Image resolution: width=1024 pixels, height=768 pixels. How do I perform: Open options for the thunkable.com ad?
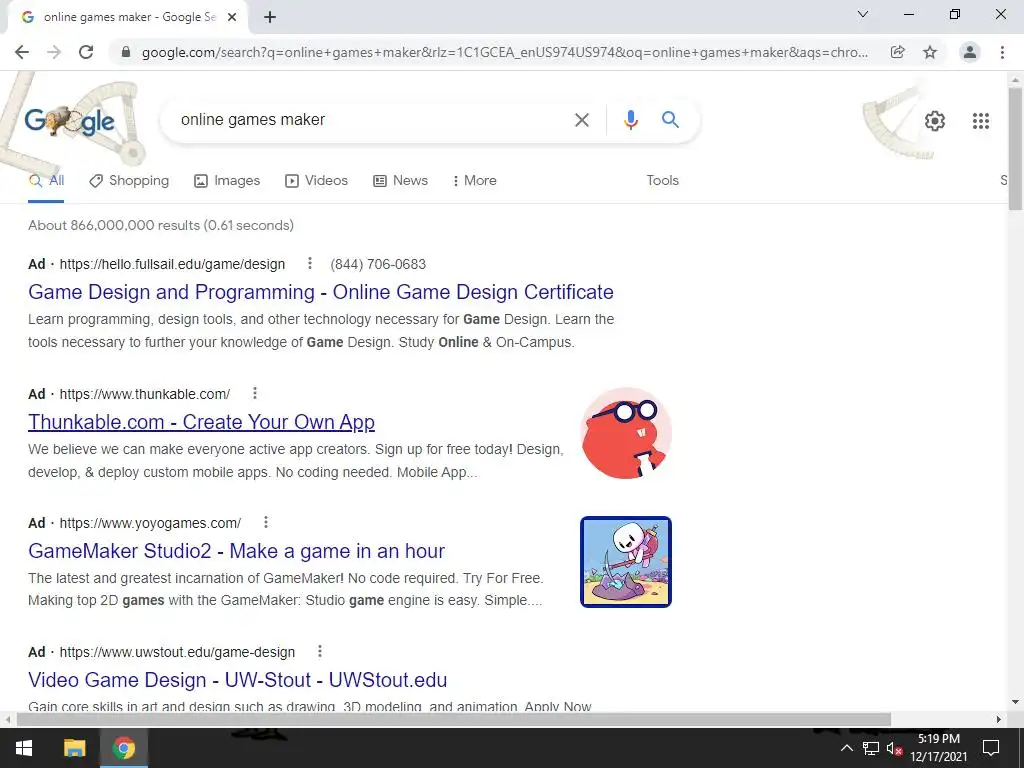coord(255,393)
